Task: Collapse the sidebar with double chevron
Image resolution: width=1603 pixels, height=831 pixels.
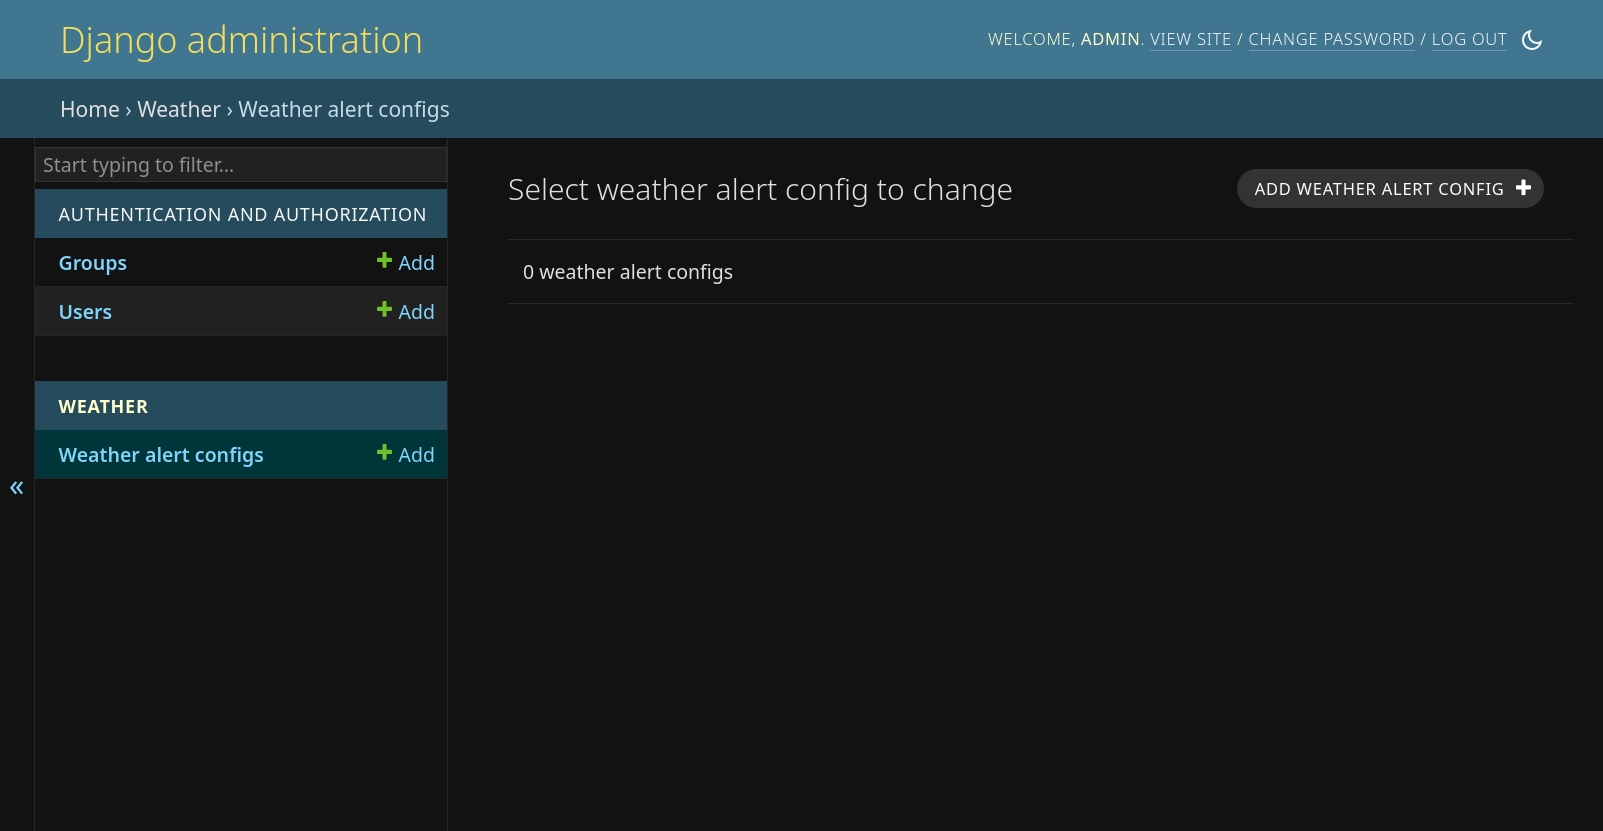Action: click(17, 488)
